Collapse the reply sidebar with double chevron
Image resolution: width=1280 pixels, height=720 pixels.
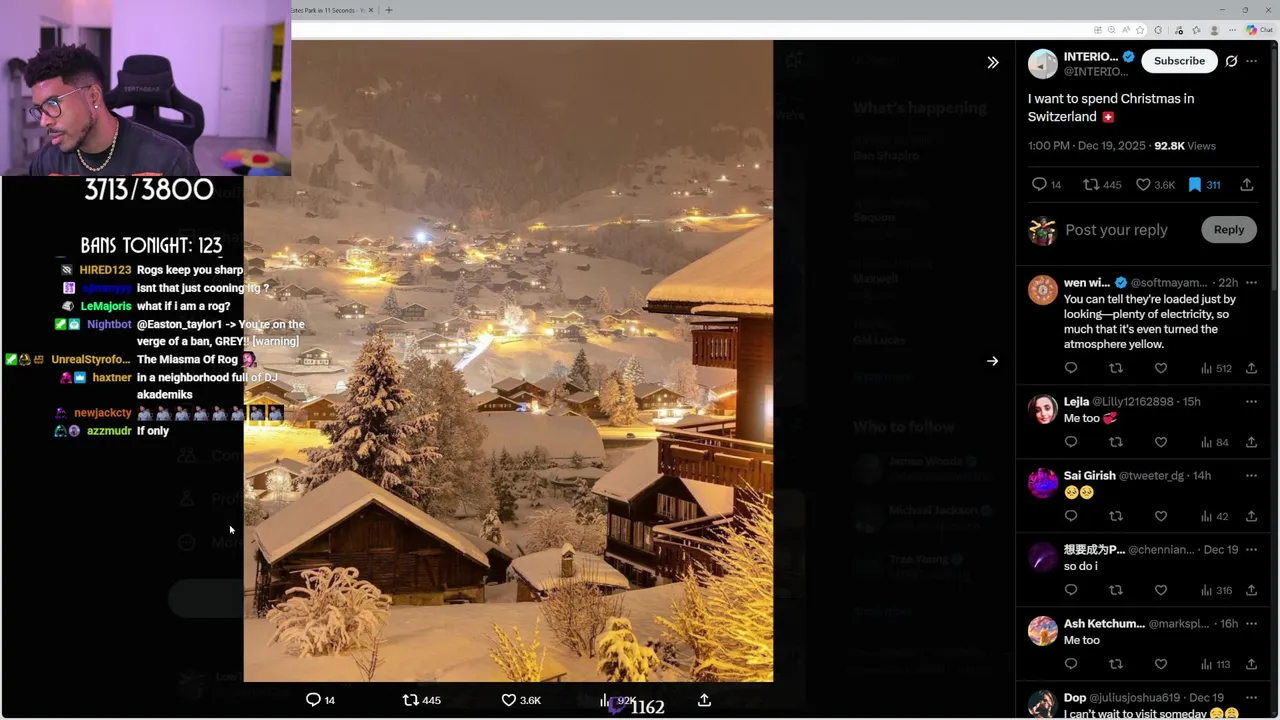993,62
